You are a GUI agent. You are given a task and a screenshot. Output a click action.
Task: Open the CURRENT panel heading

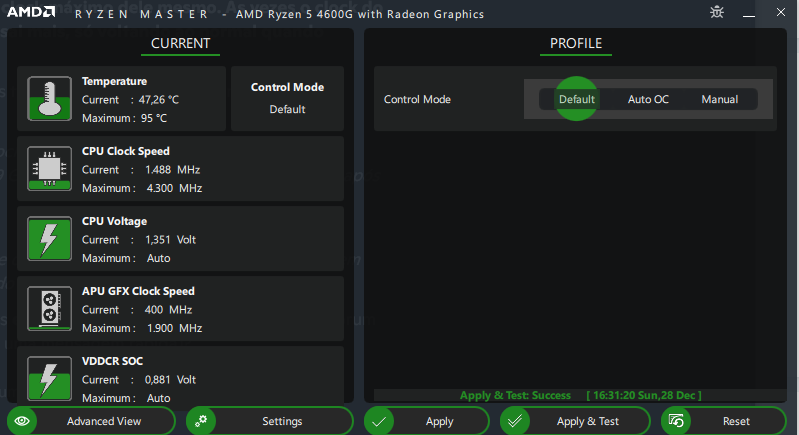180,44
